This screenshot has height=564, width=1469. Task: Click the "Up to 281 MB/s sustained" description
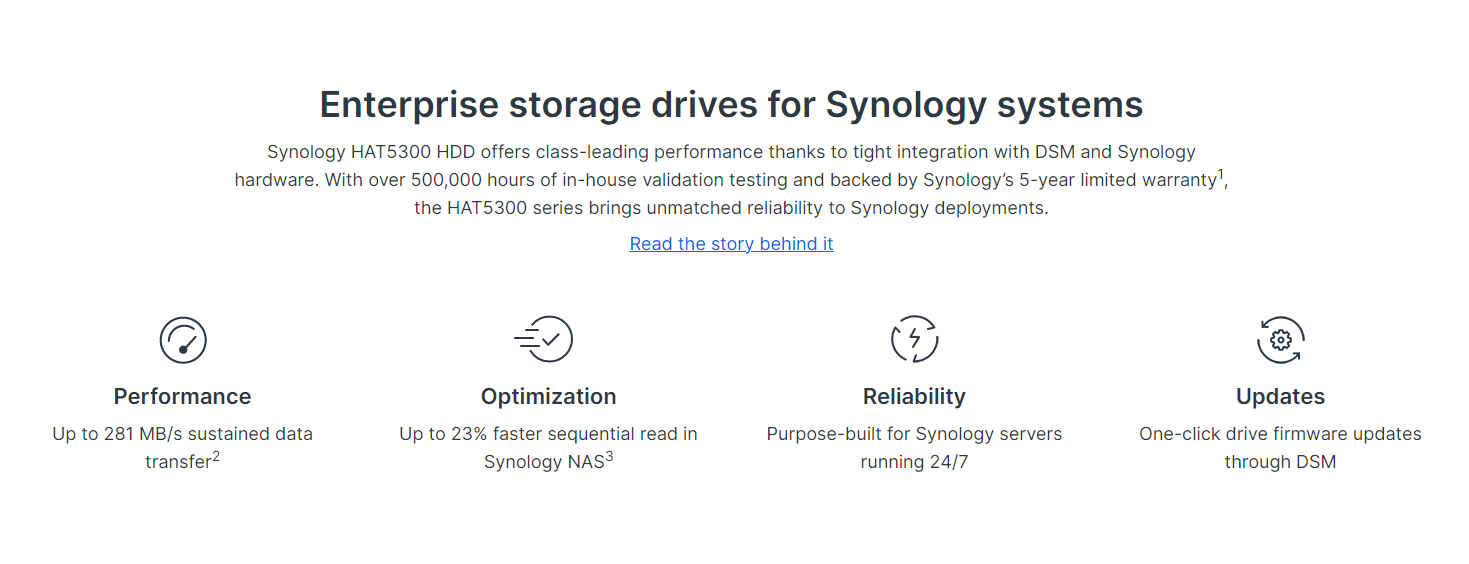tap(182, 434)
